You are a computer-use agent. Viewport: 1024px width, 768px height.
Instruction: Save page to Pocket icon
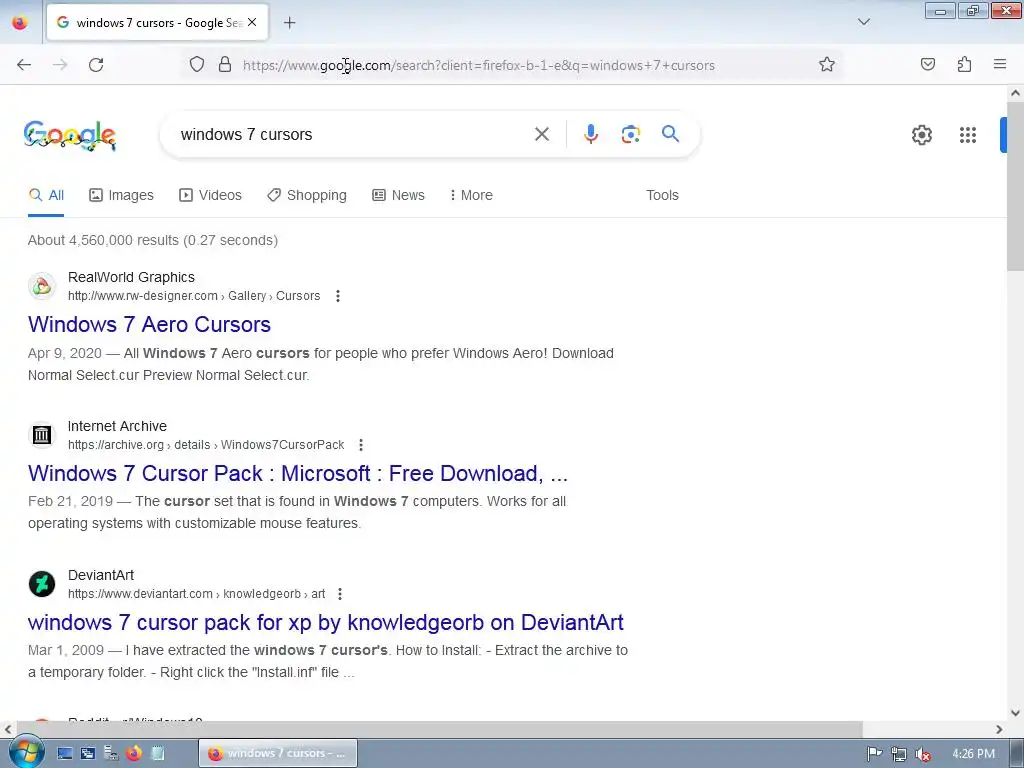pyautogui.click(x=927, y=64)
